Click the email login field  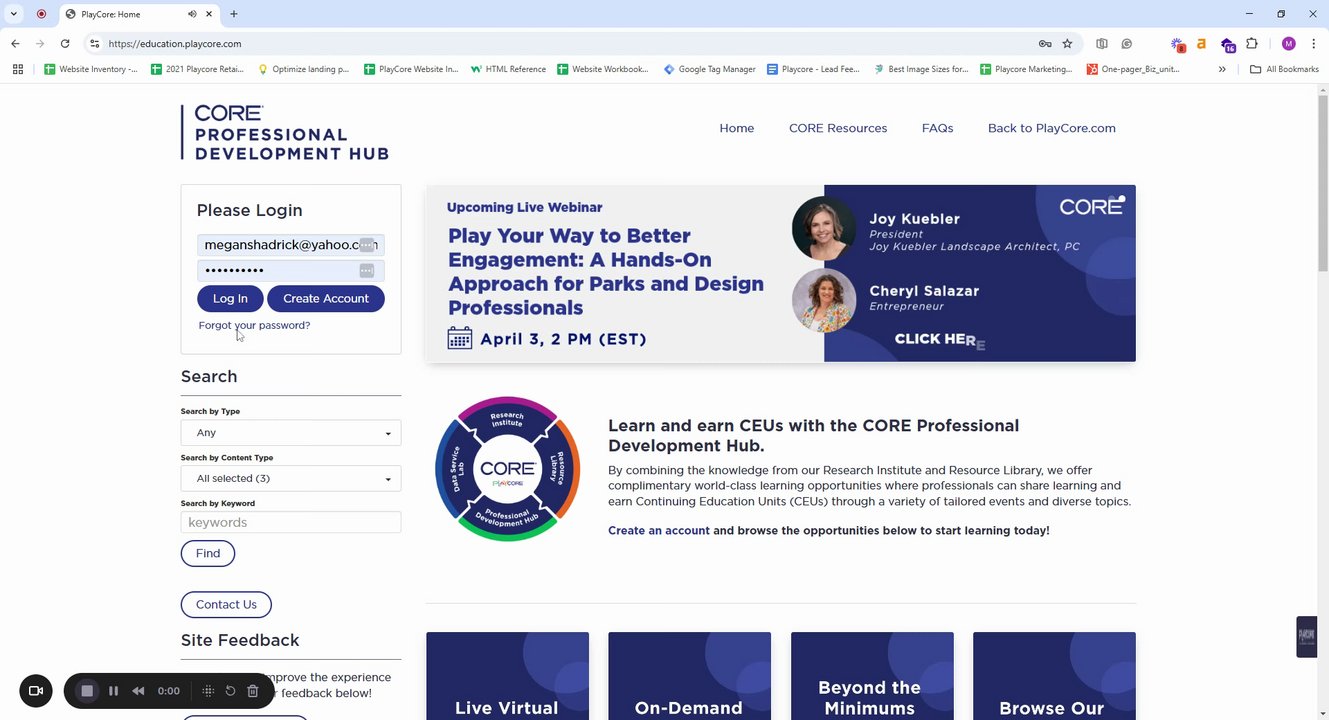(x=290, y=245)
